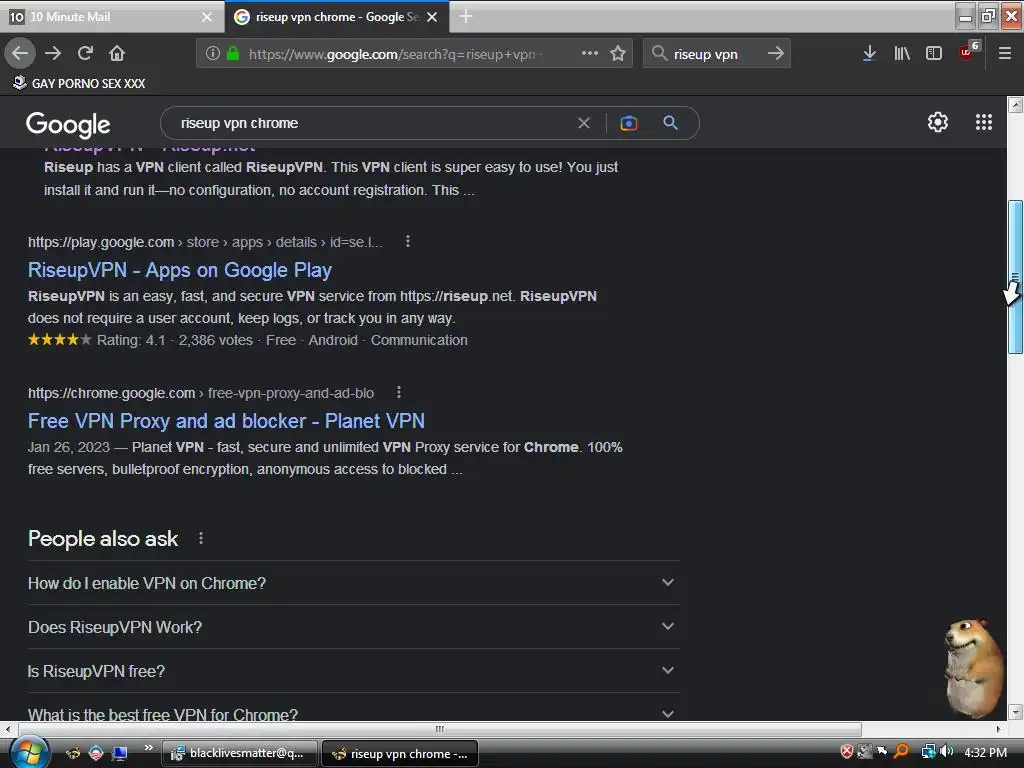Switch to the 10 Minute Mail tab
Image resolution: width=1024 pixels, height=768 pixels.
click(111, 17)
